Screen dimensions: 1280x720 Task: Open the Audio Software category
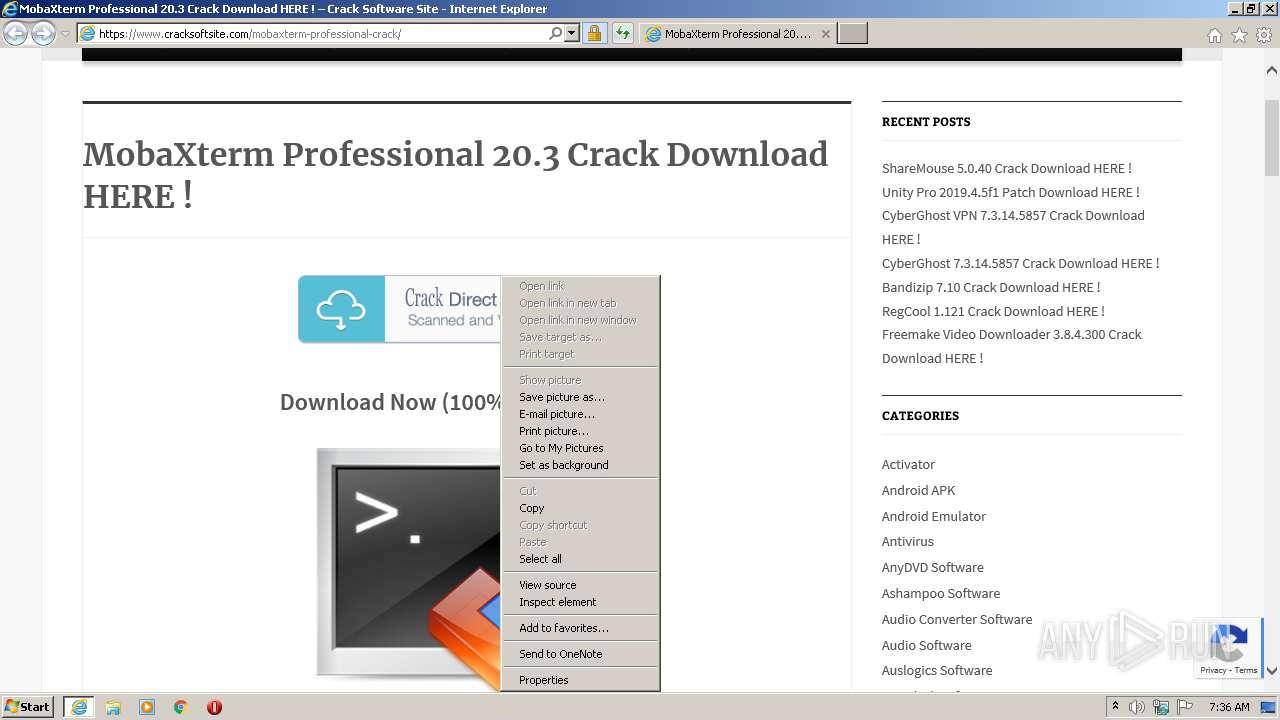(x=927, y=645)
